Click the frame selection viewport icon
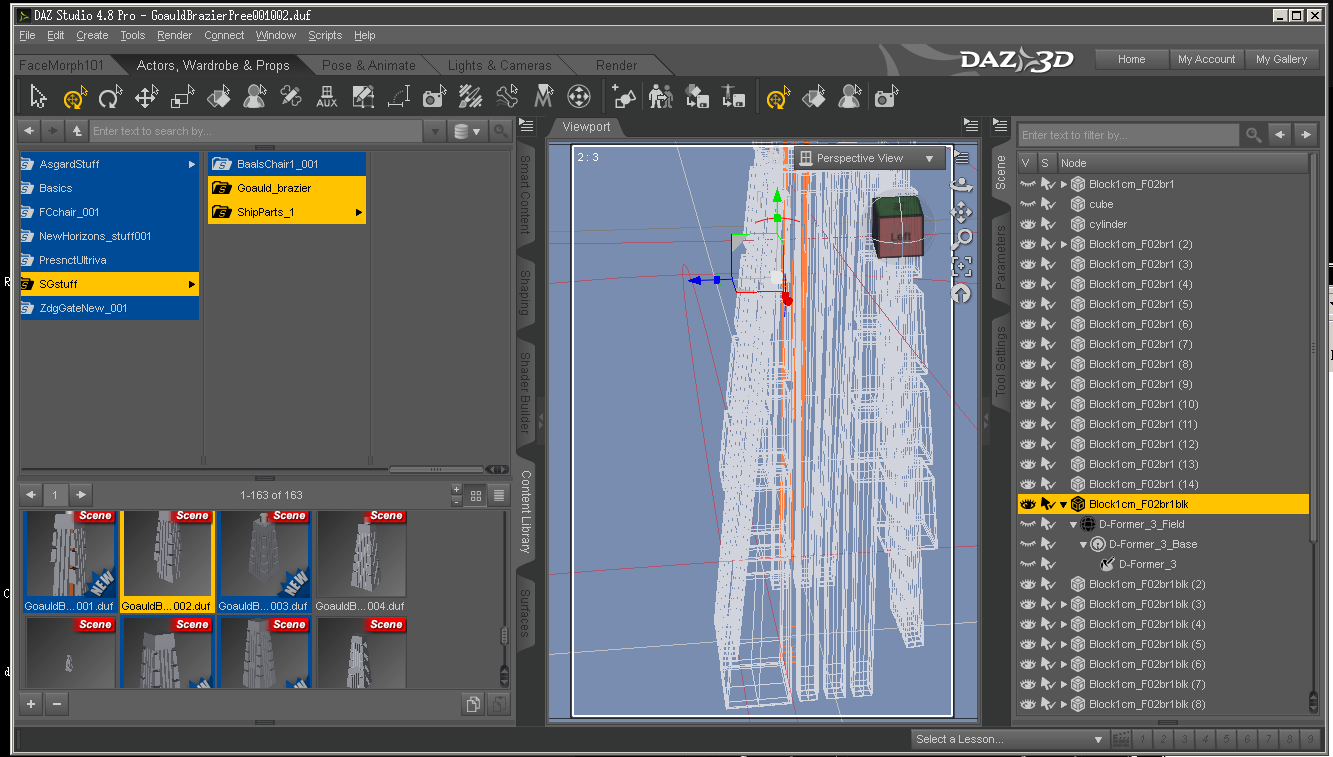 pos(962,265)
